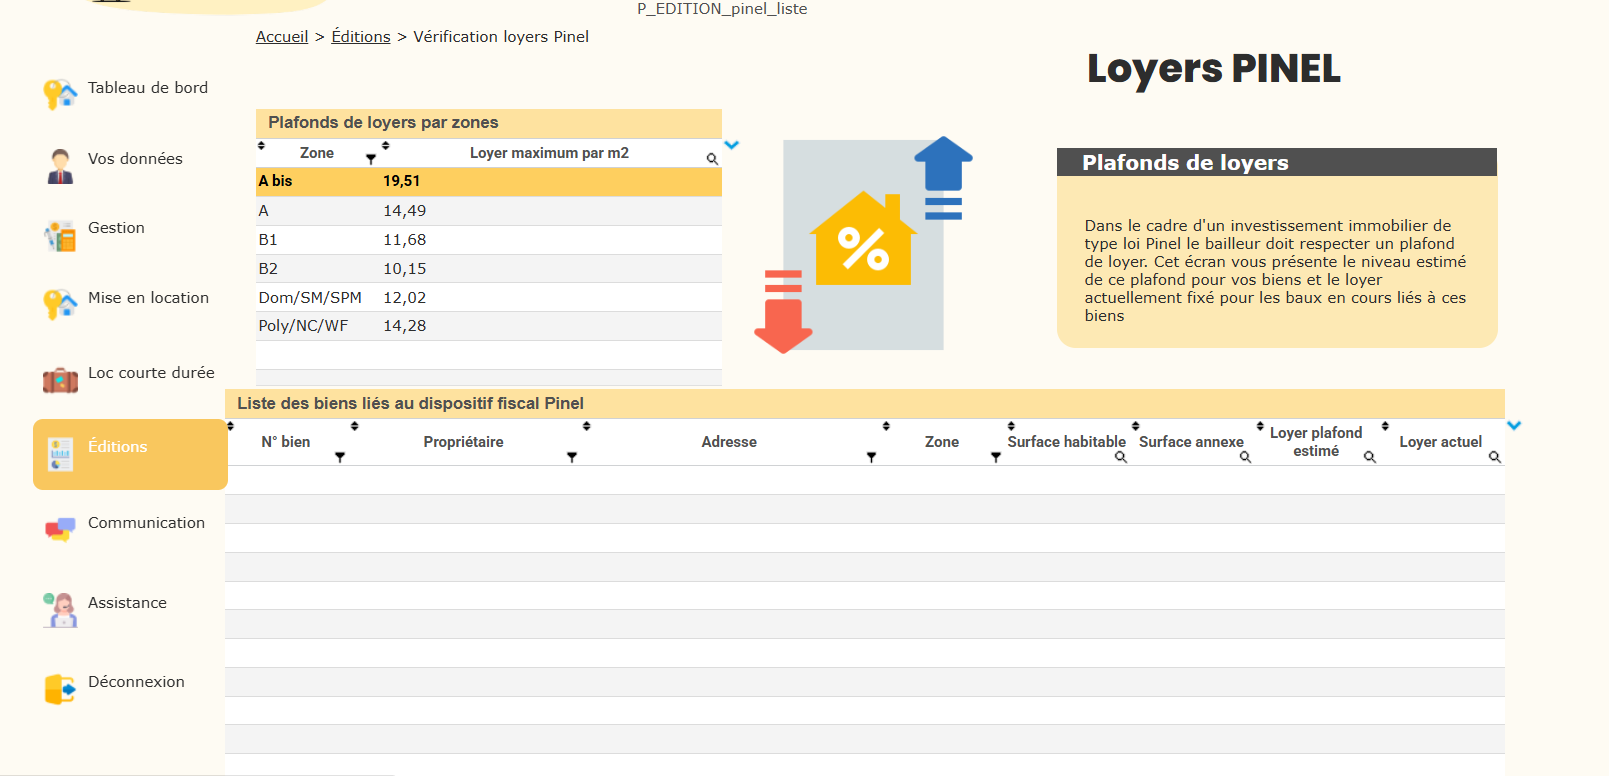Click the filter icon in the N° bien column

tap(340, 457)
